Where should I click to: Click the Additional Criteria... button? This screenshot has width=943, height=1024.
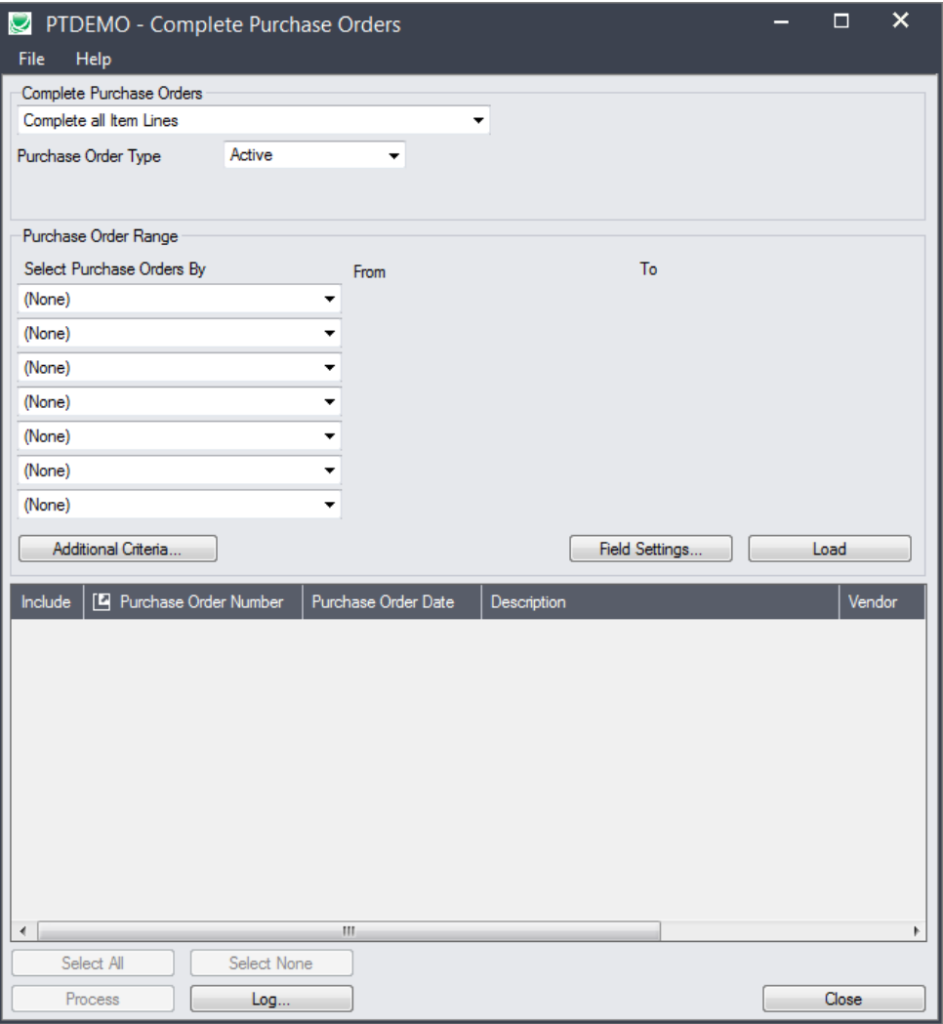118,549
